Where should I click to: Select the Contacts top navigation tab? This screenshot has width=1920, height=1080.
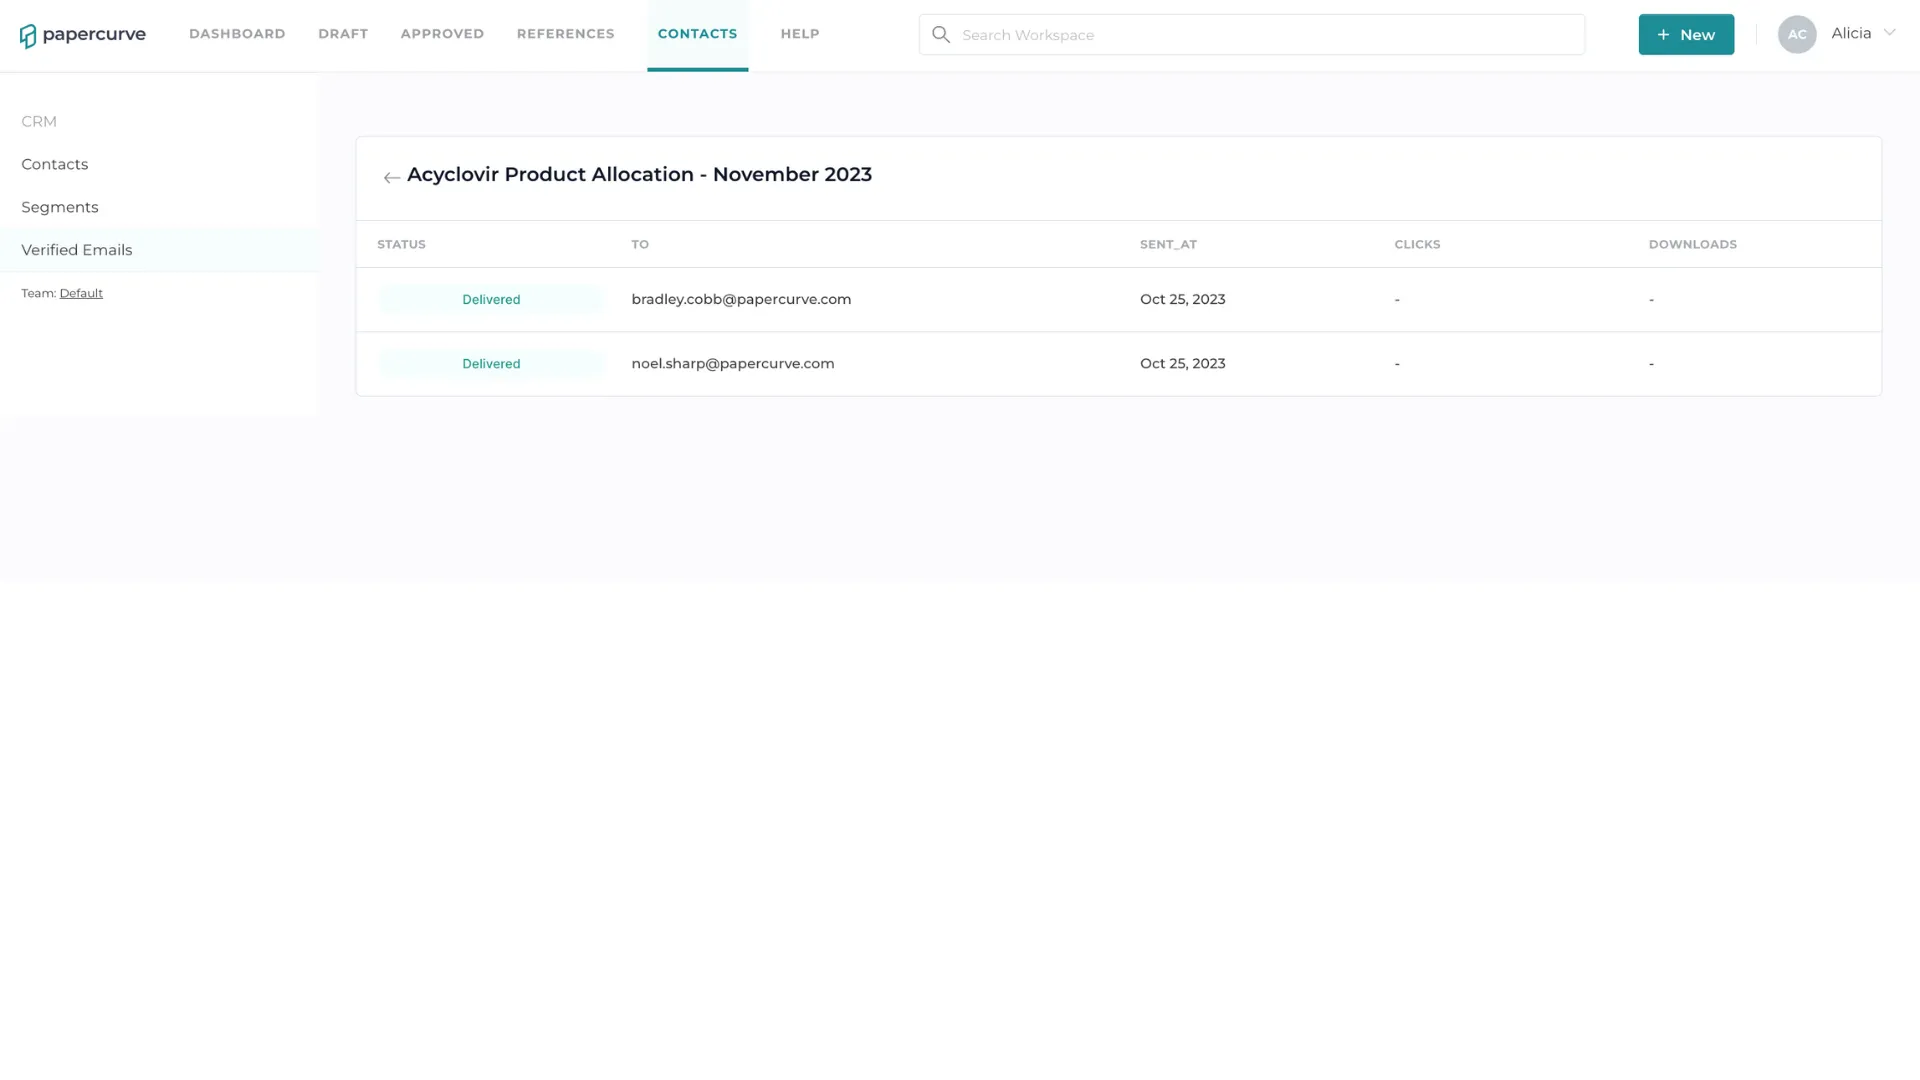coord(698,34)
